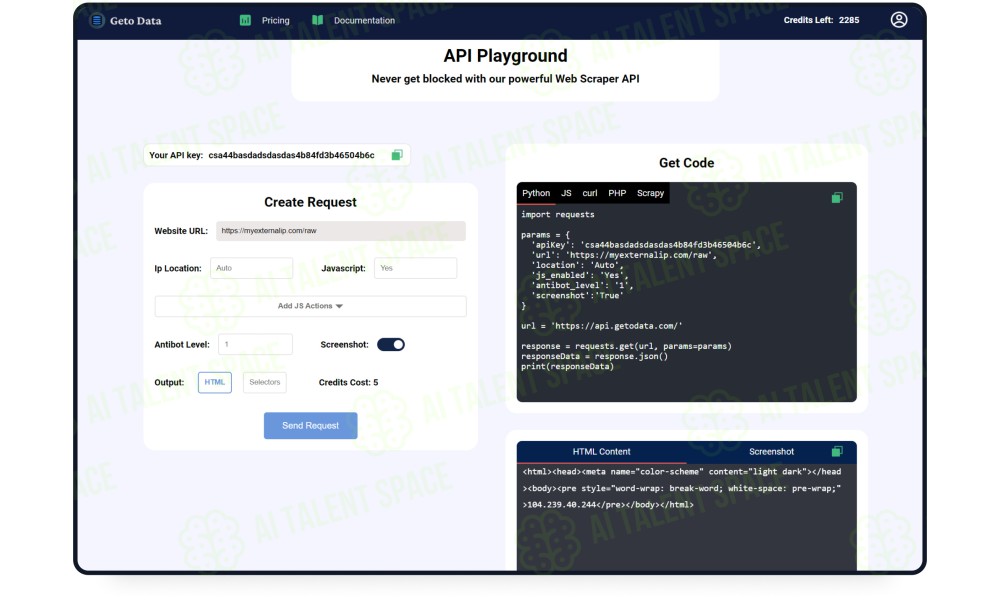1000x600 pixels.
Task: Copy the API key with copy icon
Action: pos(397,155)
